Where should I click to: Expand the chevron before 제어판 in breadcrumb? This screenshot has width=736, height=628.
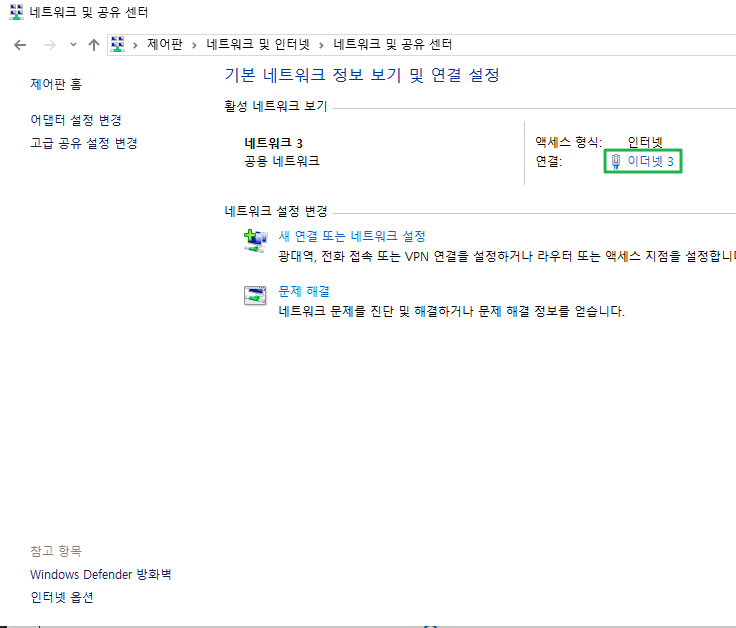pos(135,45)
